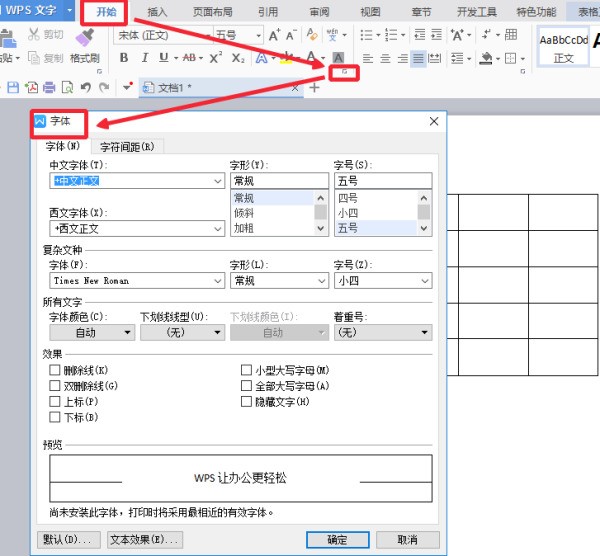The width and height of the screenshot is (600, 556).
Task: Click numbered list icon
Action: pyautogui.click(x=391, y=35)
